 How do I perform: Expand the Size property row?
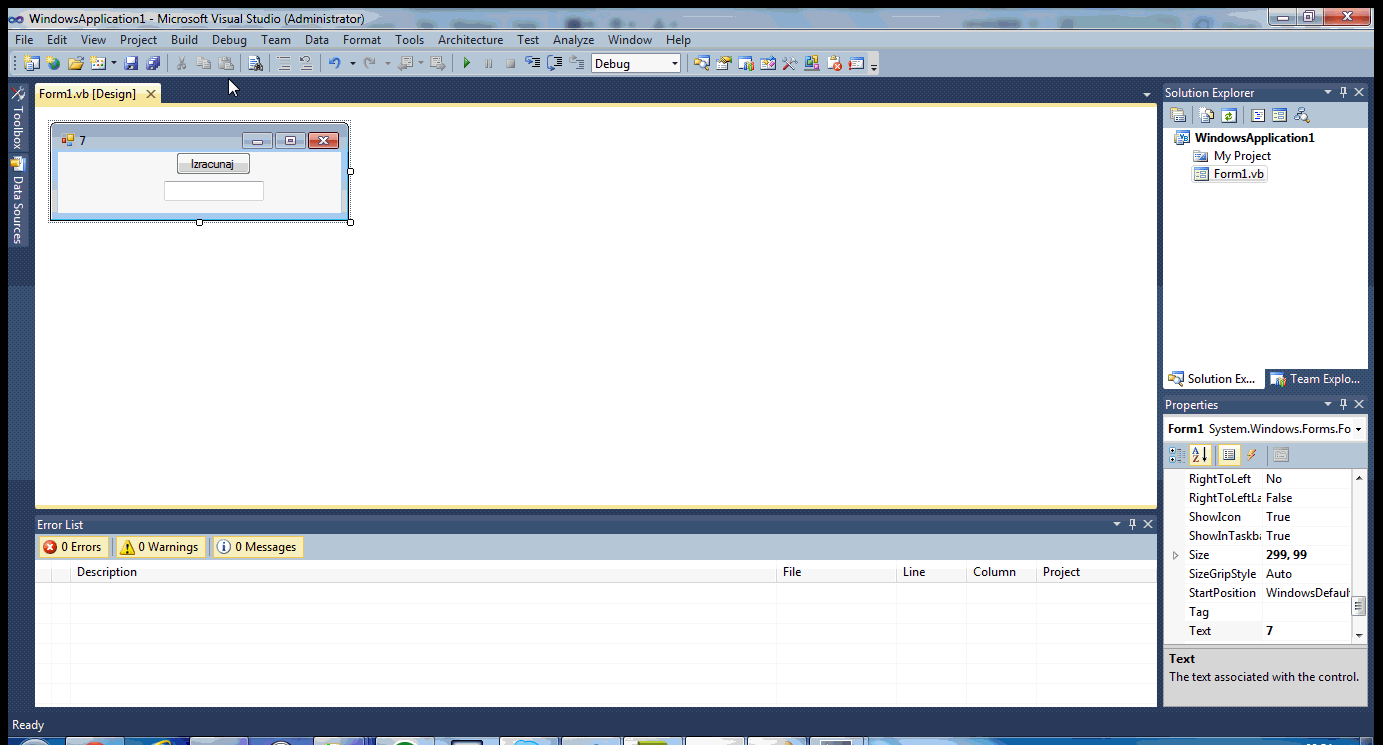click(x=1175, y=555)
